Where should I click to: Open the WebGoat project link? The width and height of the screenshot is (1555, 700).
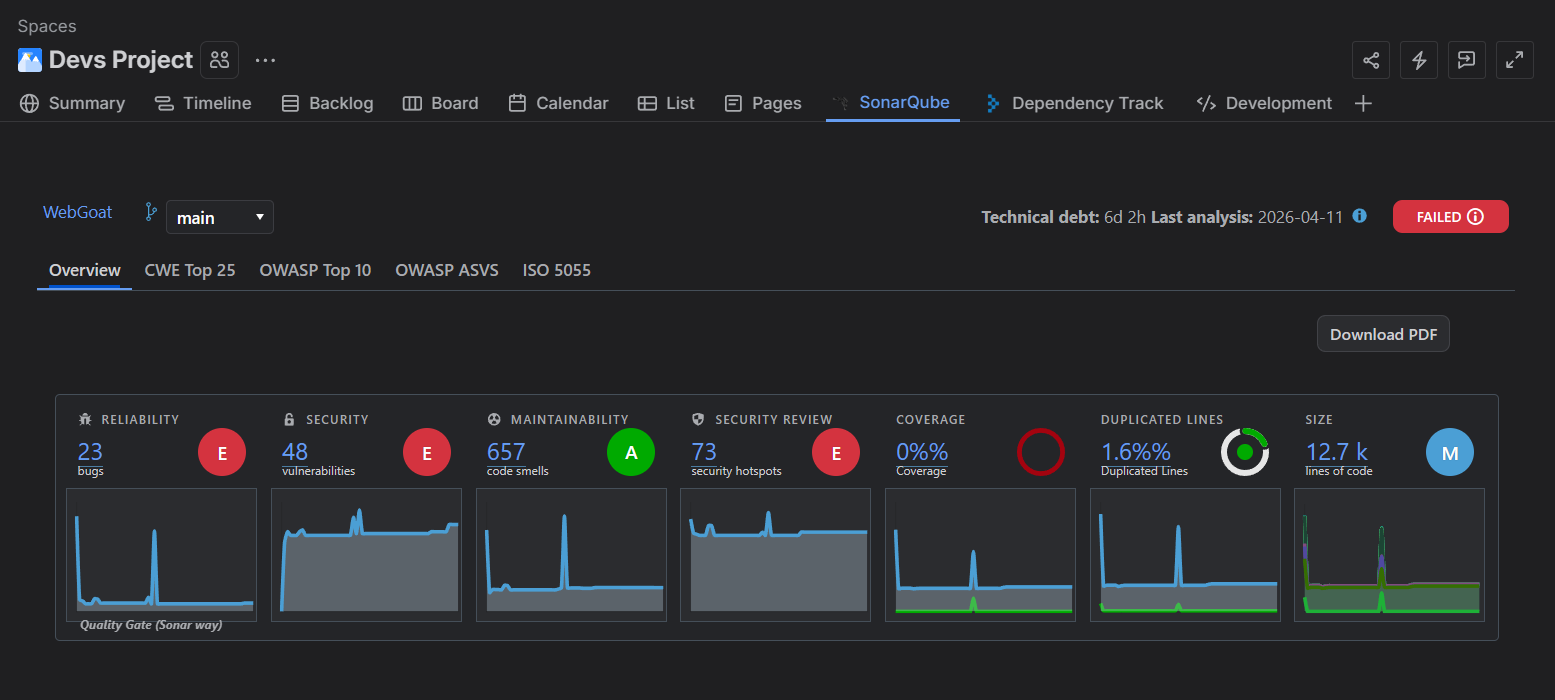pyautogui.click(x=78, y=212)
